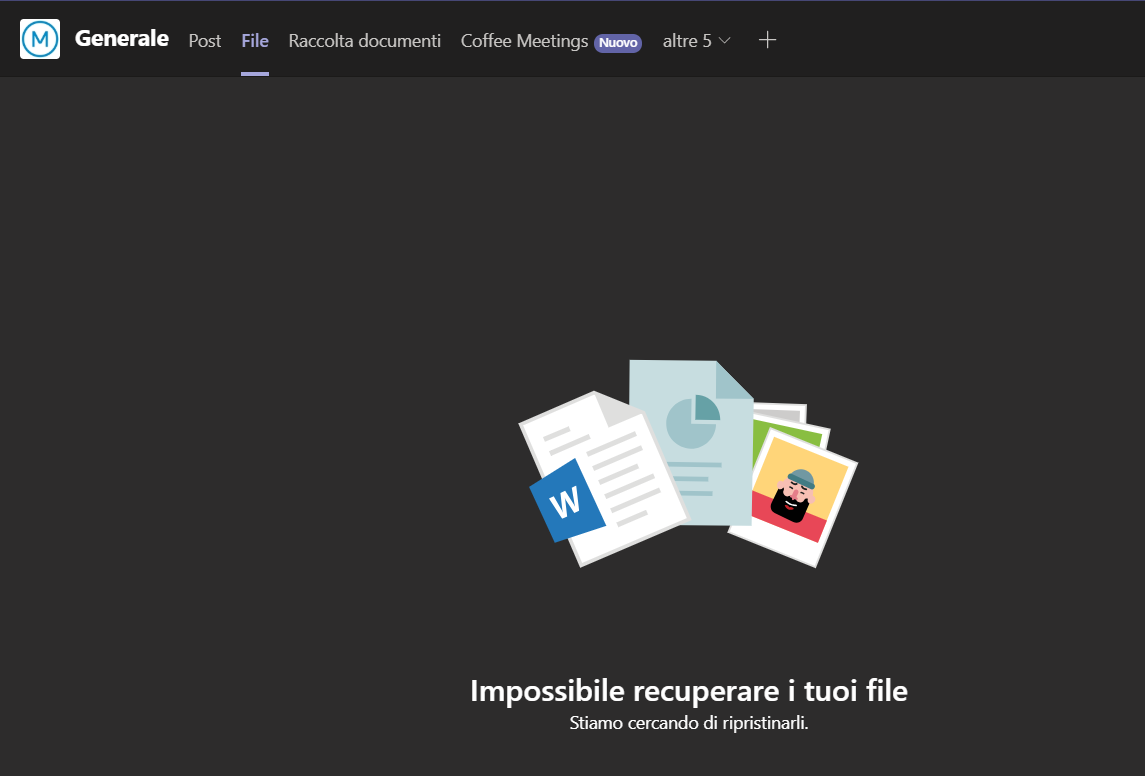Open the Post tab

coord(204,41)
